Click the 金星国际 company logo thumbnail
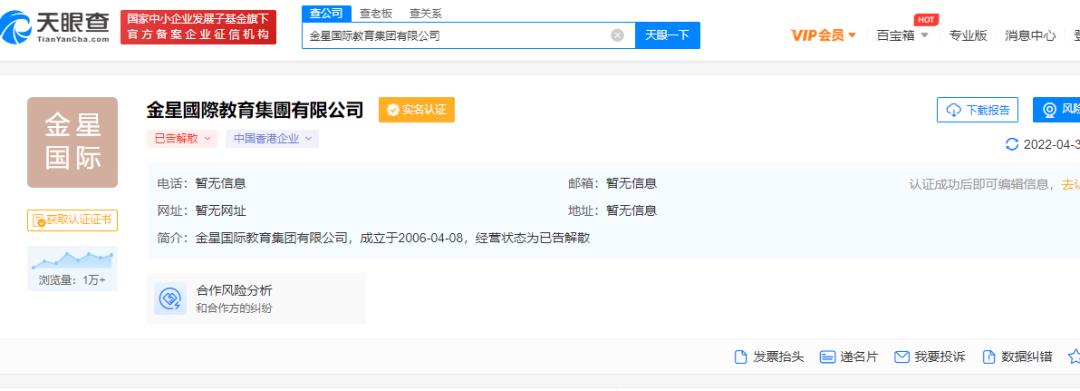Screen dimensions: 1080x391 [x=72, y=142]
